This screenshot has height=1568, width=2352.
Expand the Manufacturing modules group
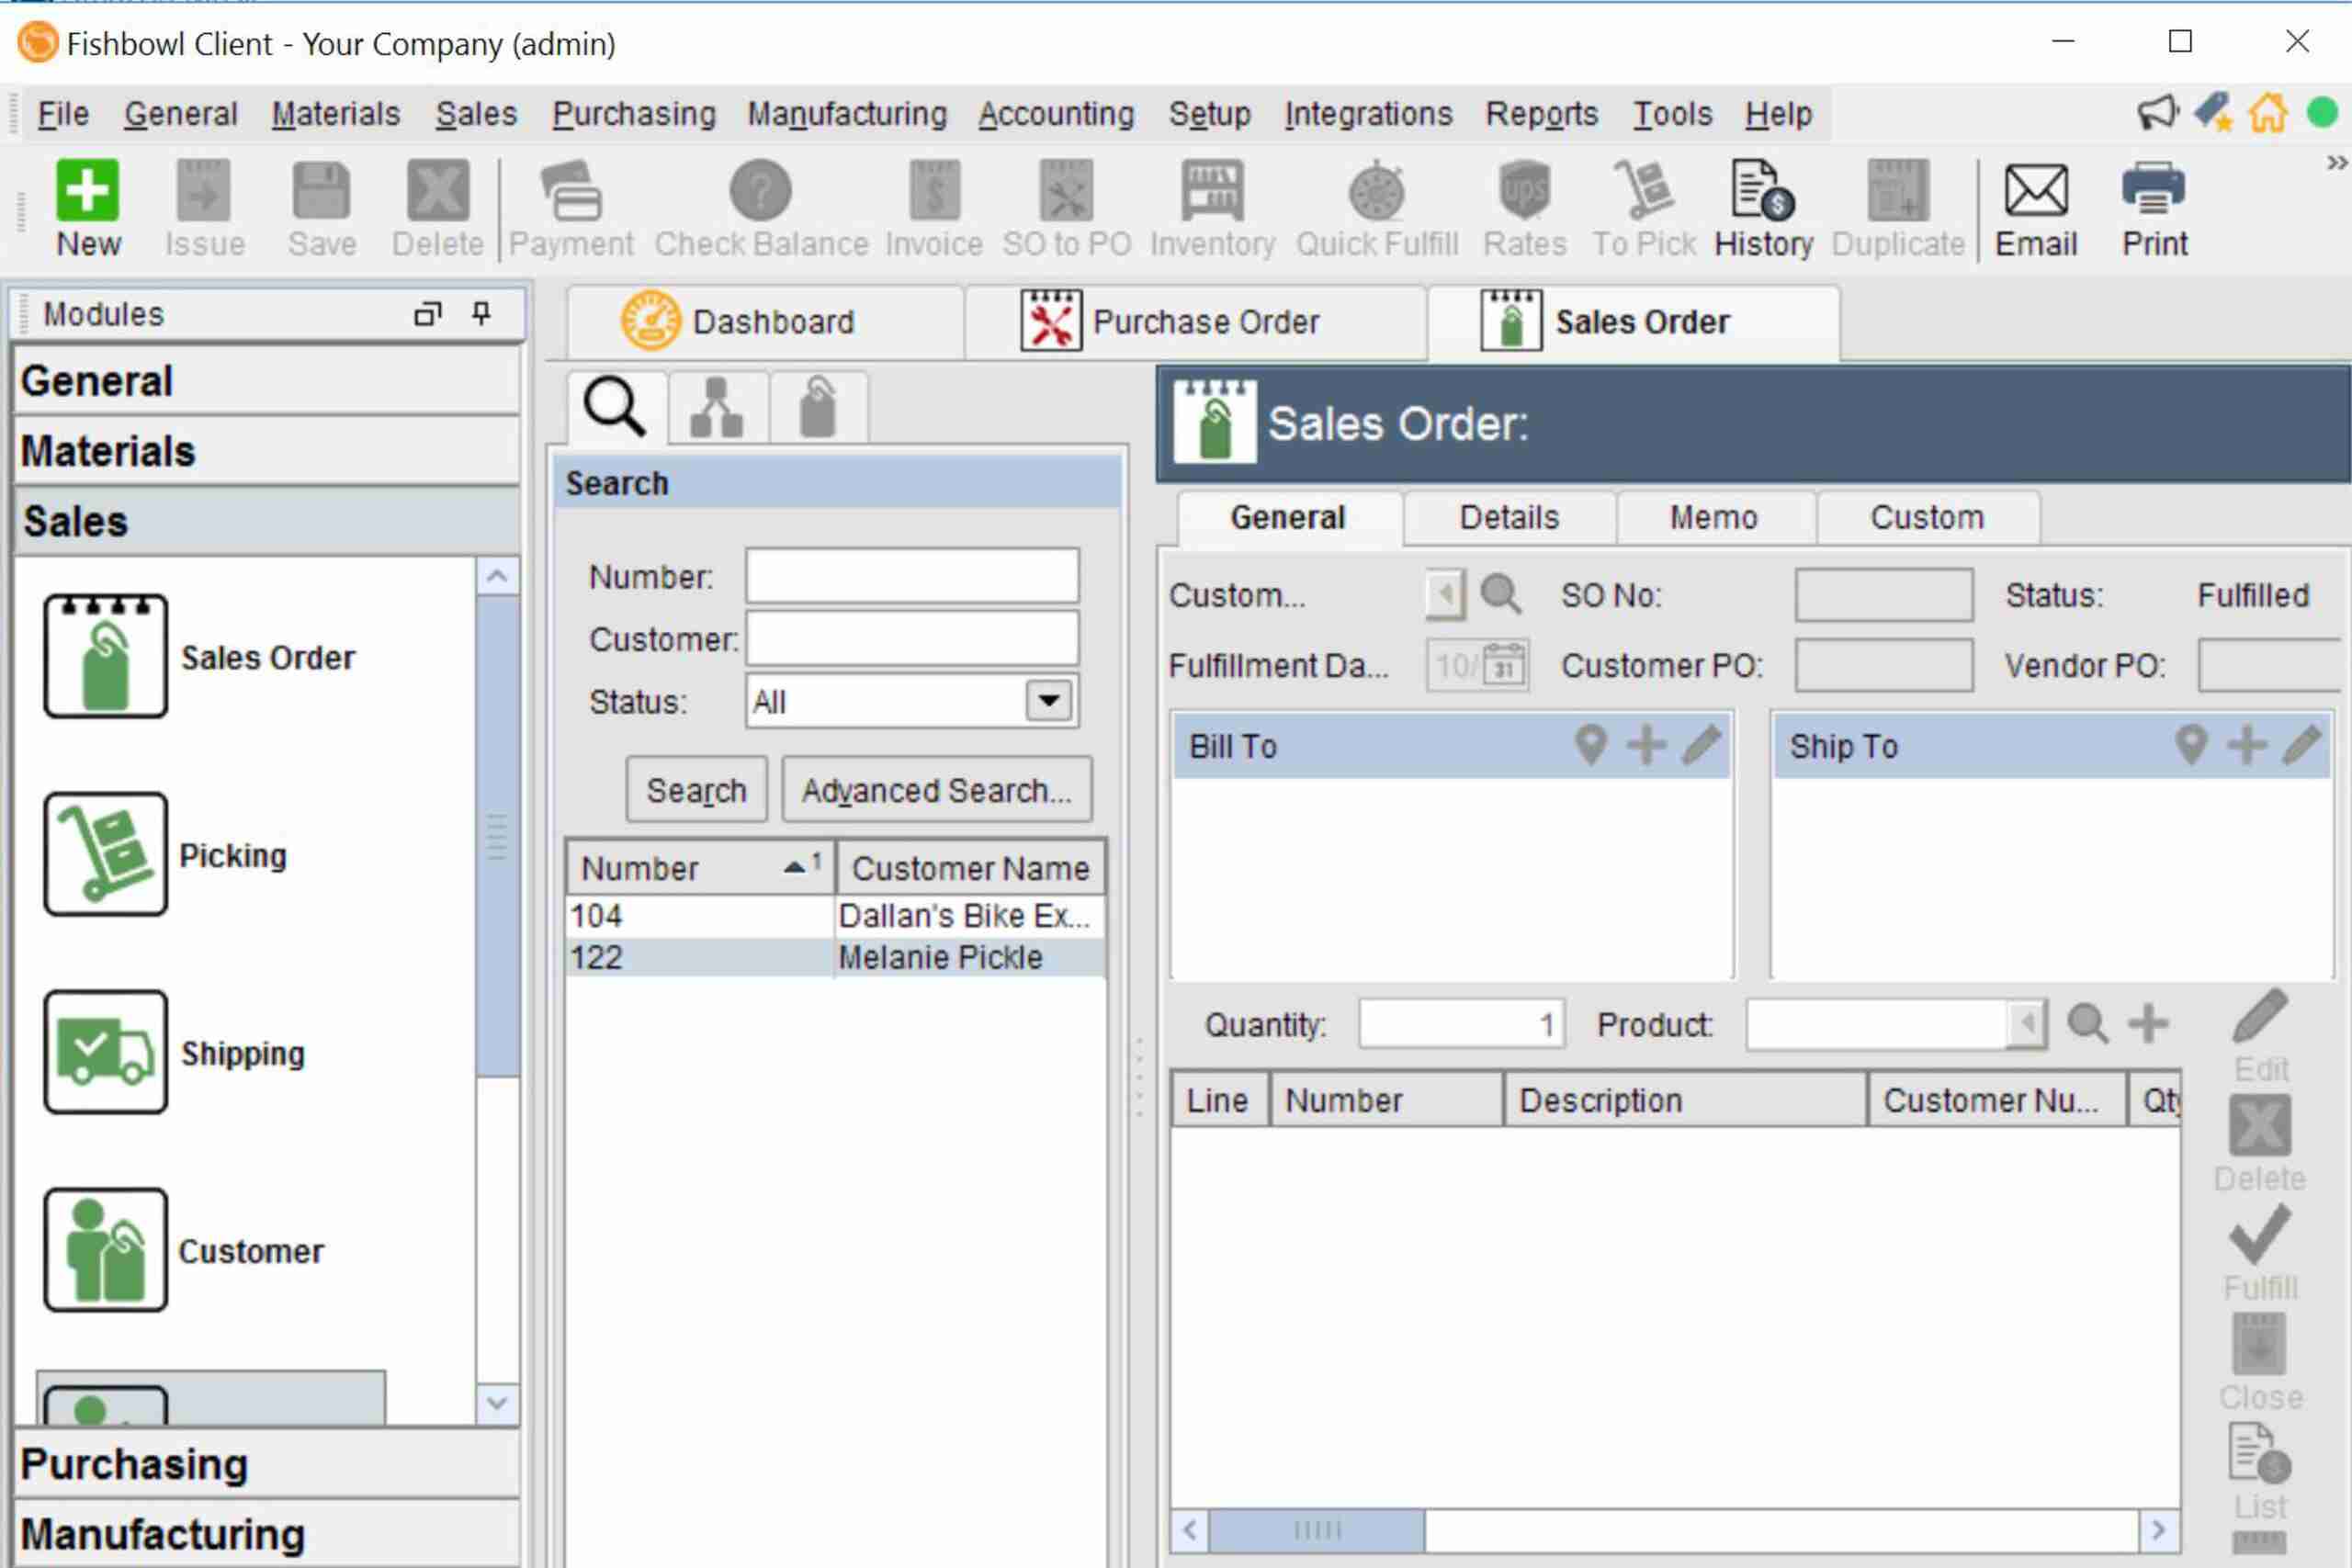[x=268, y=1533]
